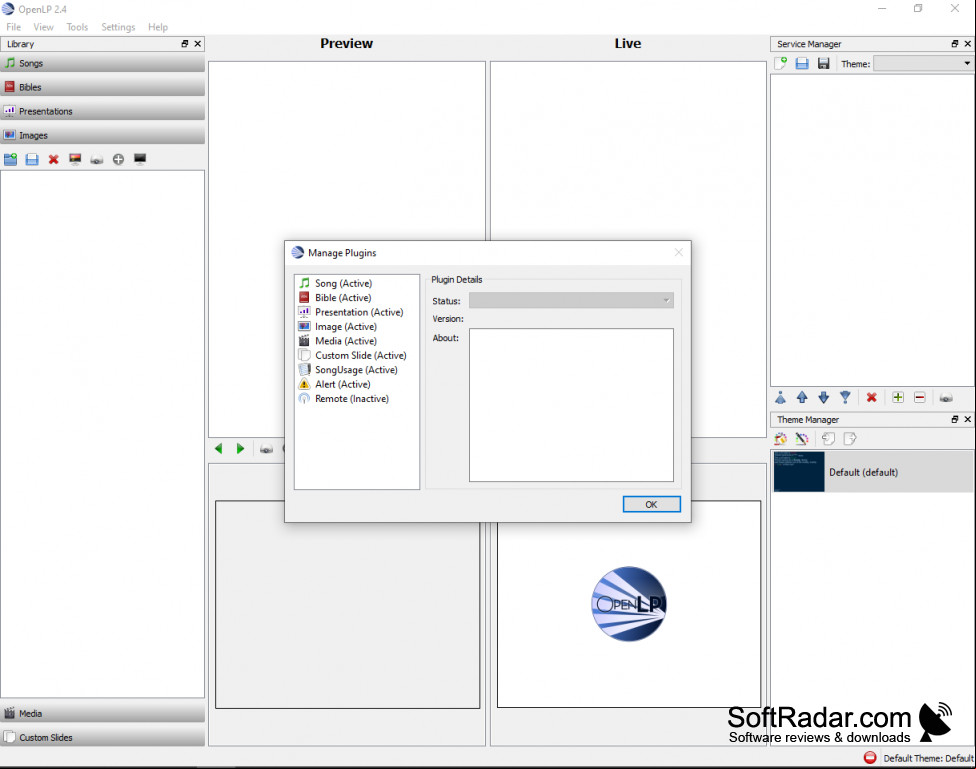Export a theme in Theme Manager
This screenshot has width=976, height=769.
tap(850, 438)
